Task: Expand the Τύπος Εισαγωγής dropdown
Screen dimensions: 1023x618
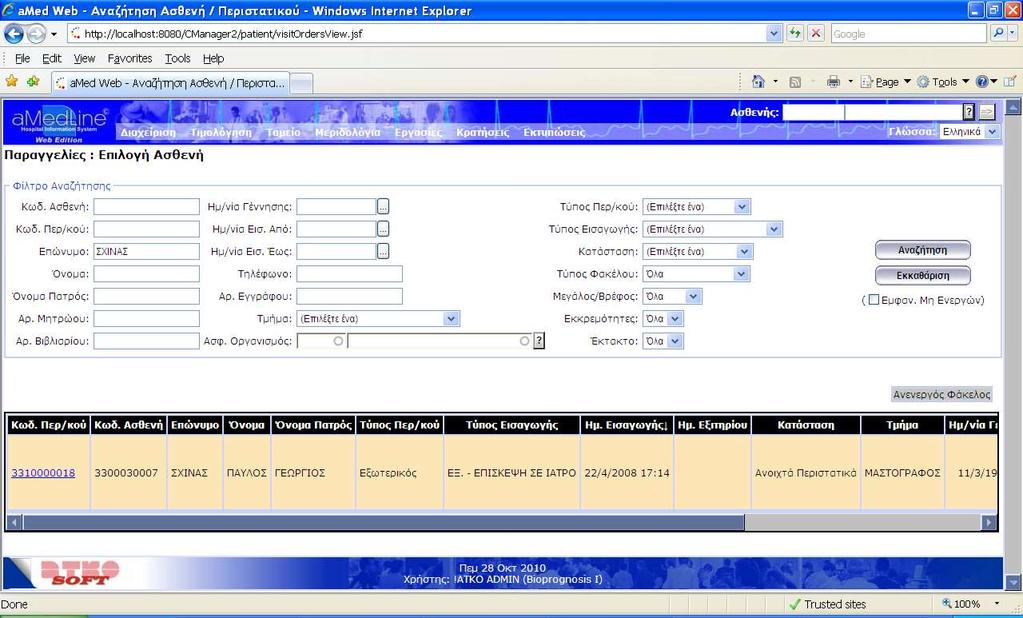Action: click(774, 229)
